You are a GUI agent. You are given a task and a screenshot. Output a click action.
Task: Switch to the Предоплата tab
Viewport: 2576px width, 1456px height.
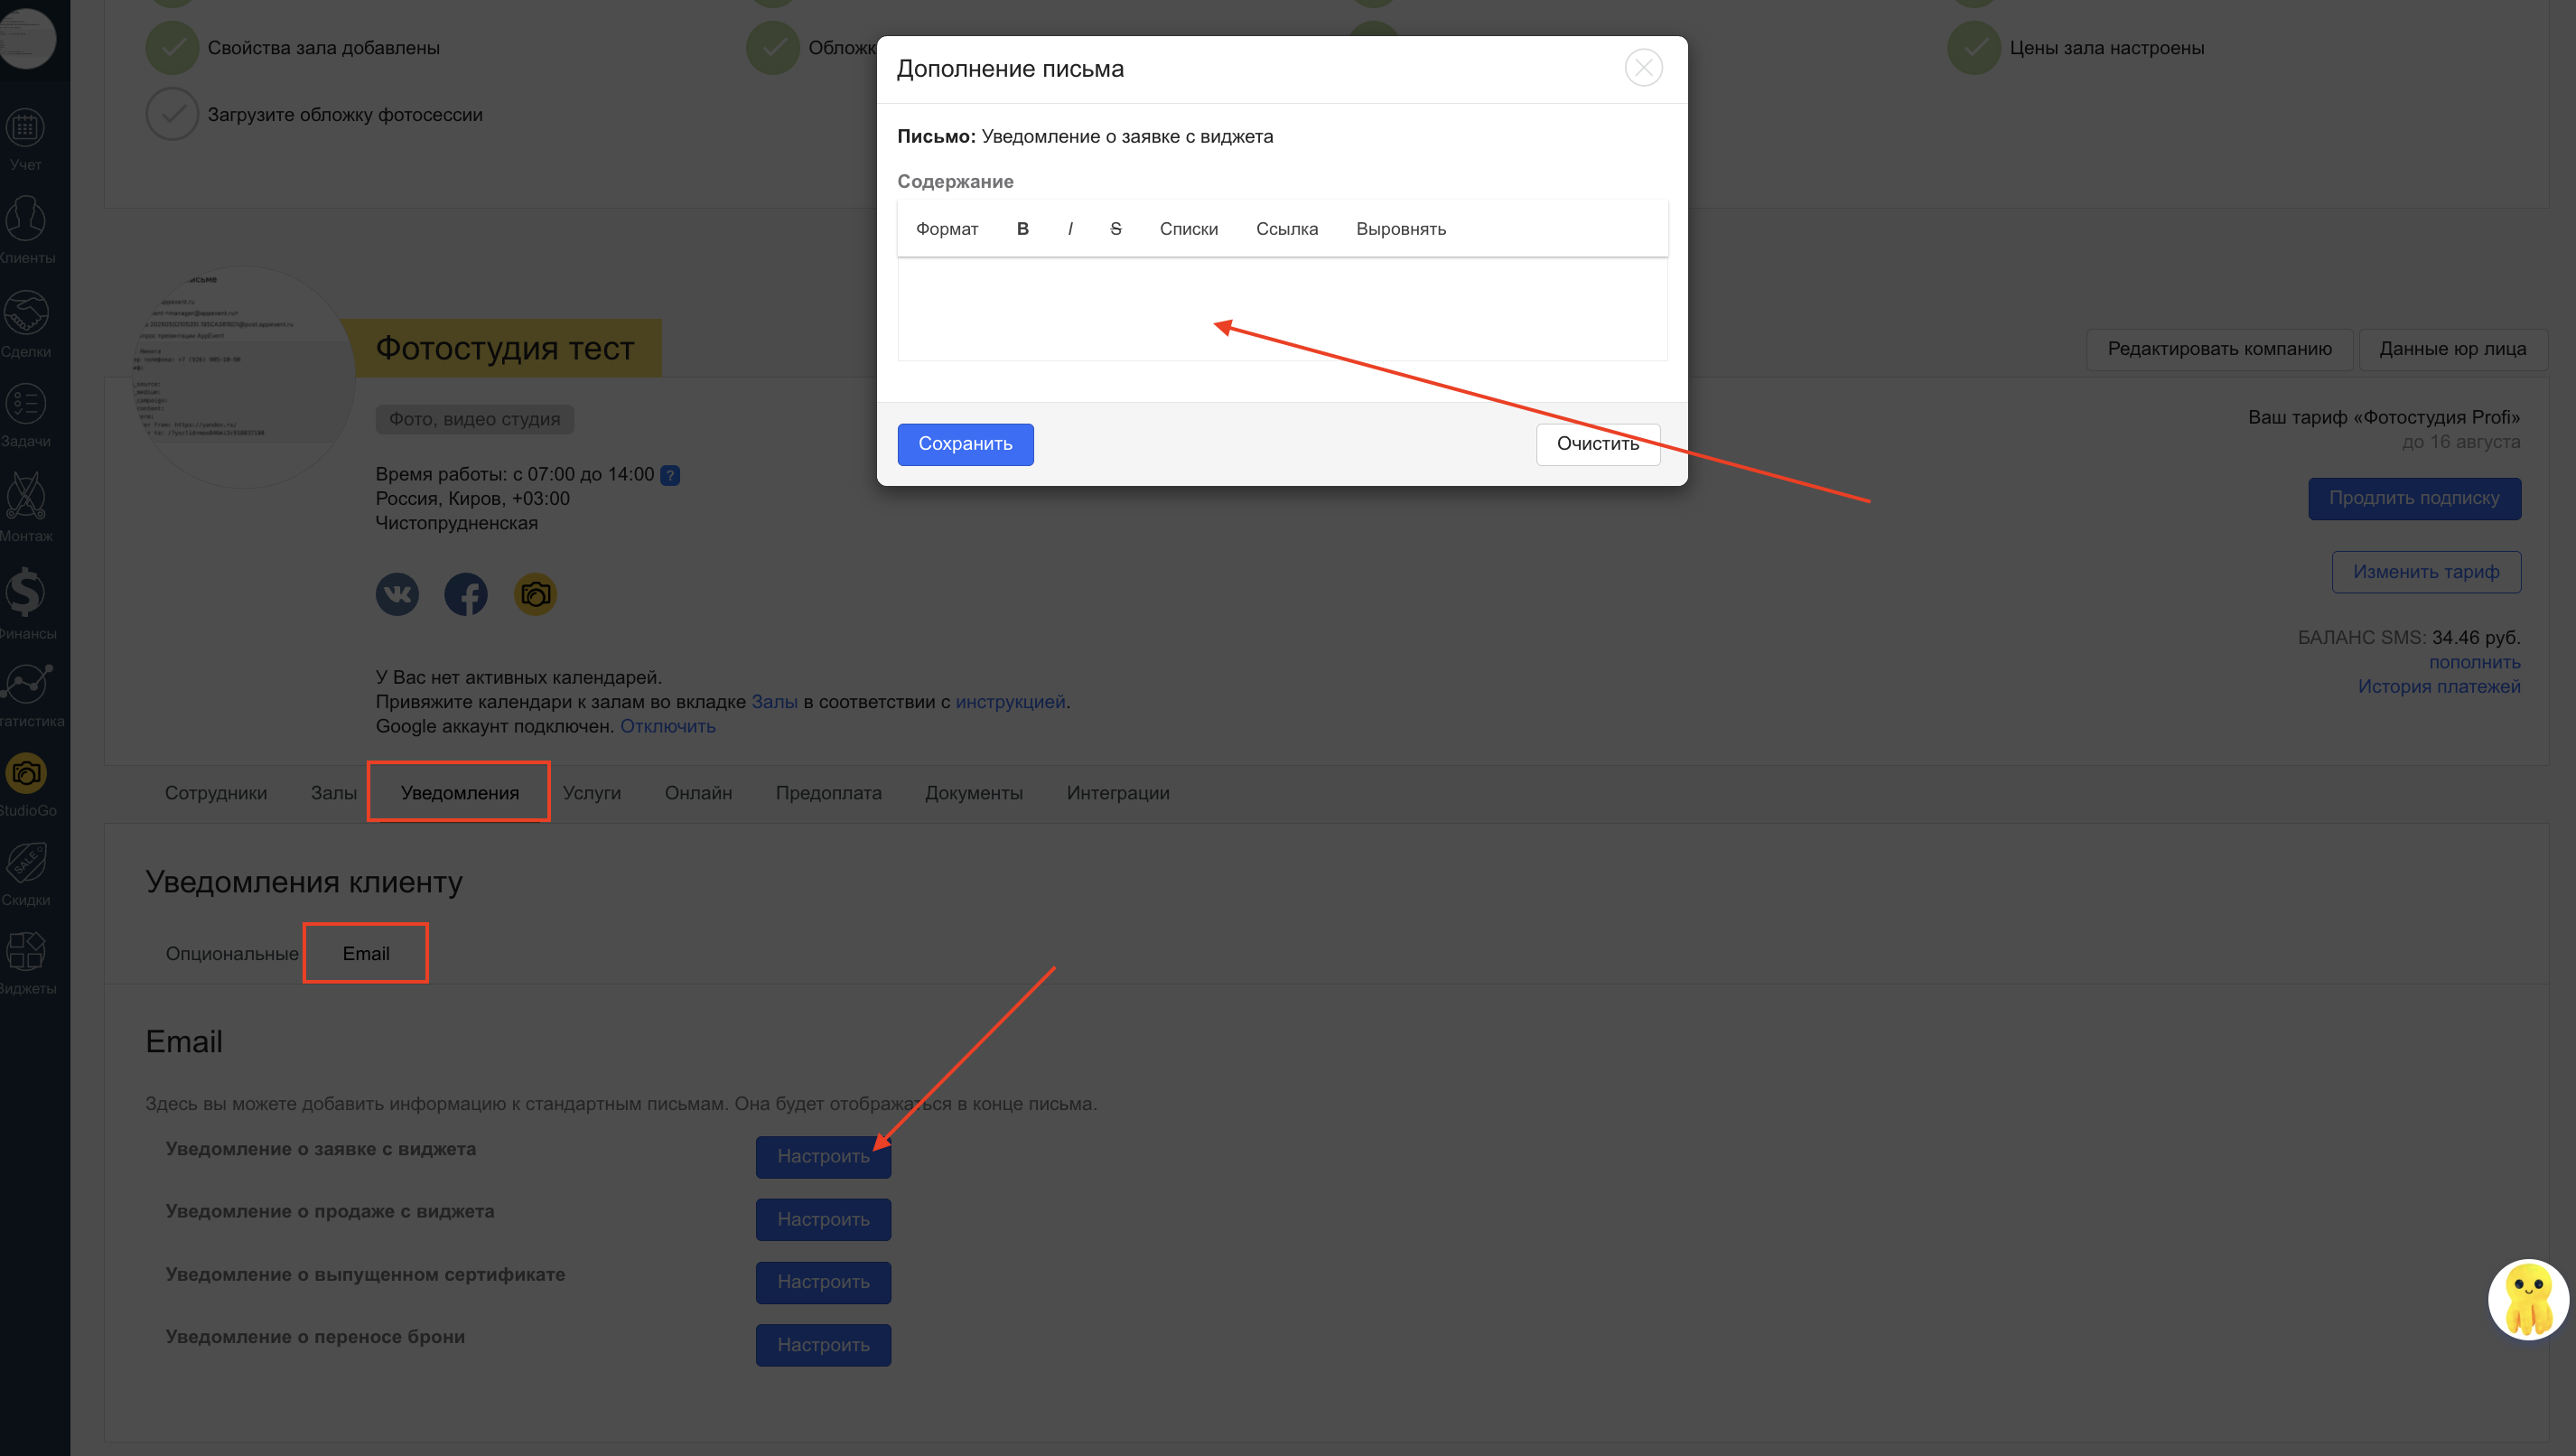click(829, 793)
